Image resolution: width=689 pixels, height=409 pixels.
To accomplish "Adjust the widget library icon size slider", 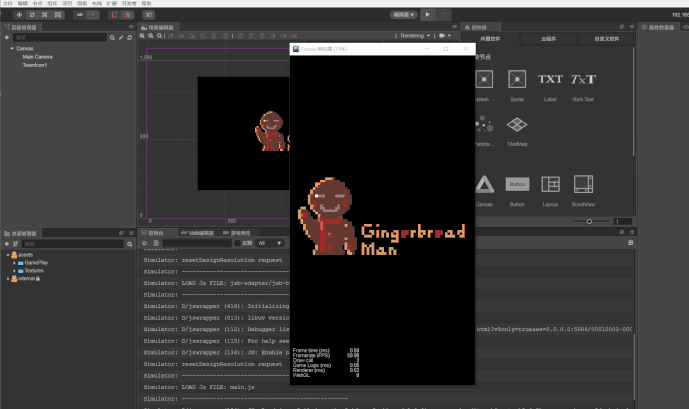I will pos(589,221).
